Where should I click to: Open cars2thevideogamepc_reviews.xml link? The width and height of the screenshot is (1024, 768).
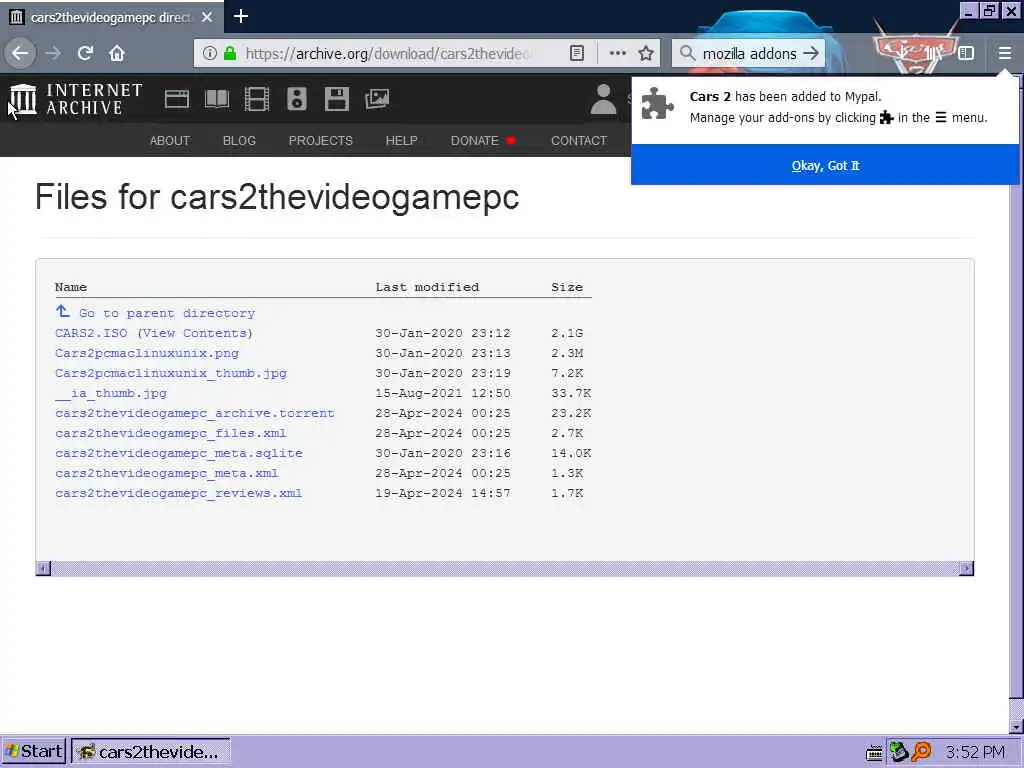178,493
